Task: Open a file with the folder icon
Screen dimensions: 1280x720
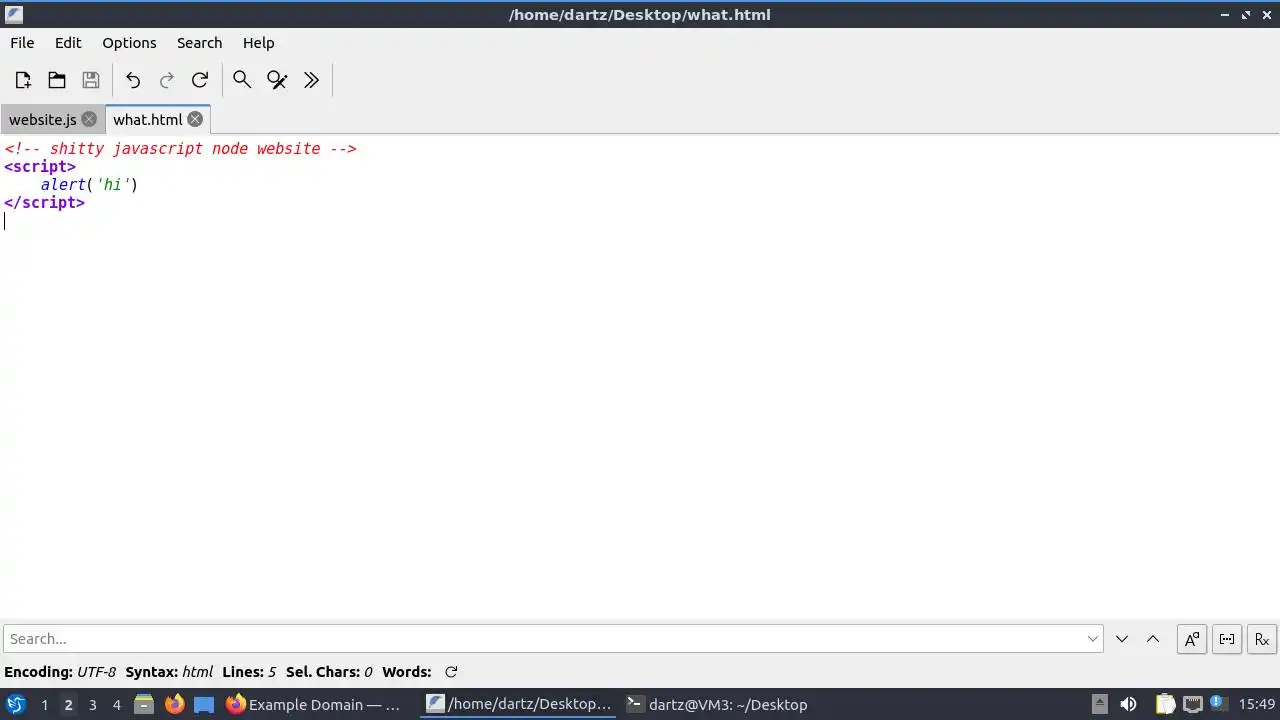Action: (x=57, y=80)
